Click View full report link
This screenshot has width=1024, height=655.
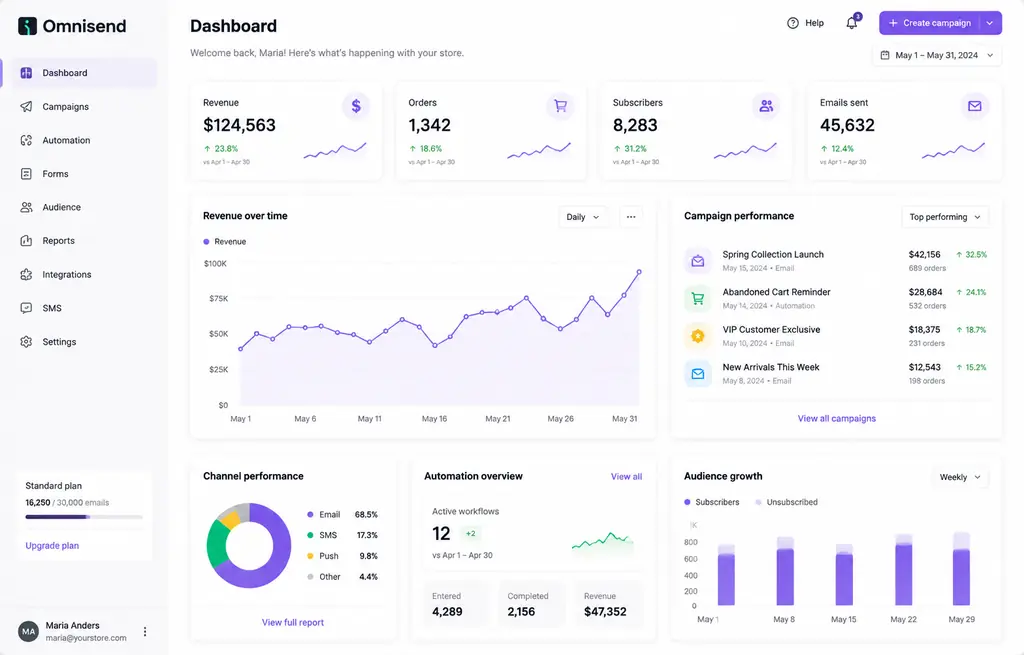point(293,622)
